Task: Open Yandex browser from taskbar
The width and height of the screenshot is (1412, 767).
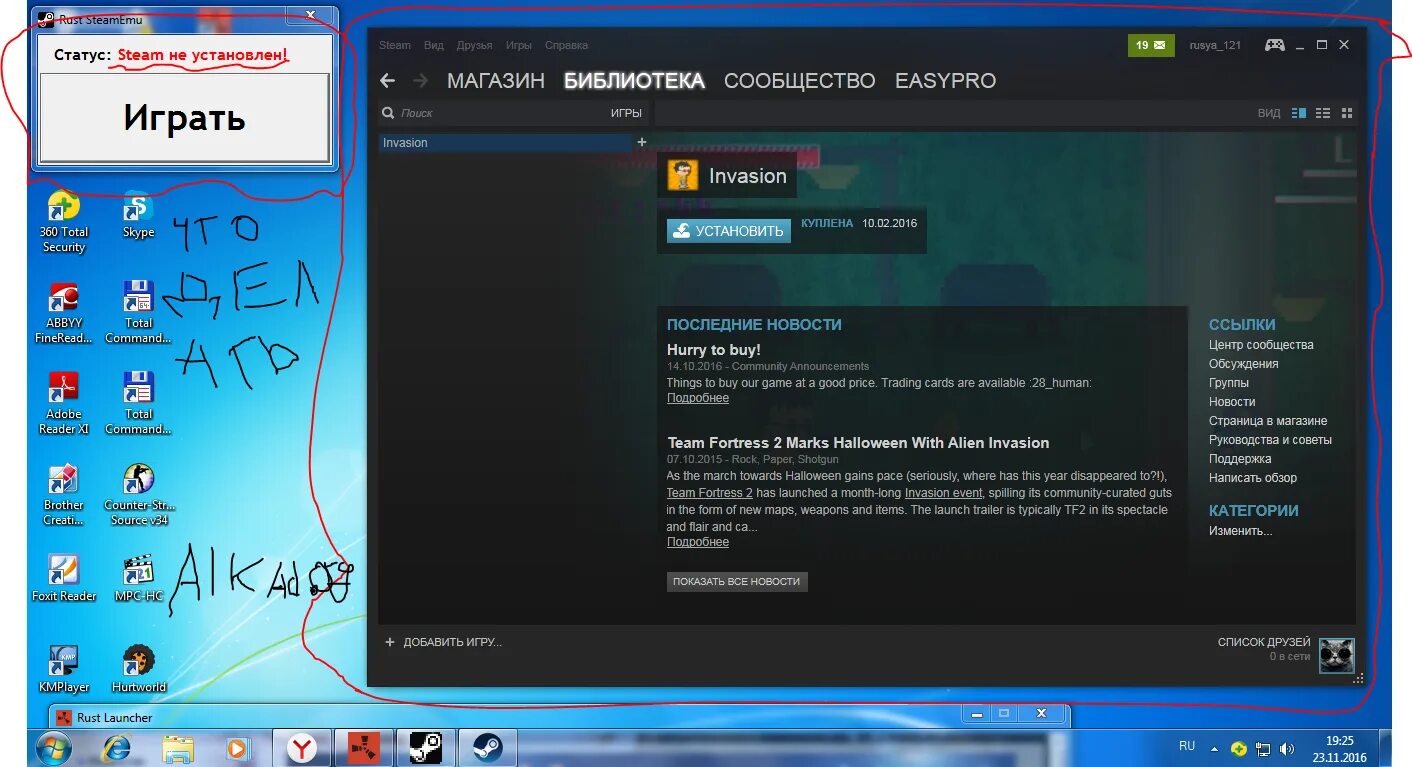Action: 302,747
